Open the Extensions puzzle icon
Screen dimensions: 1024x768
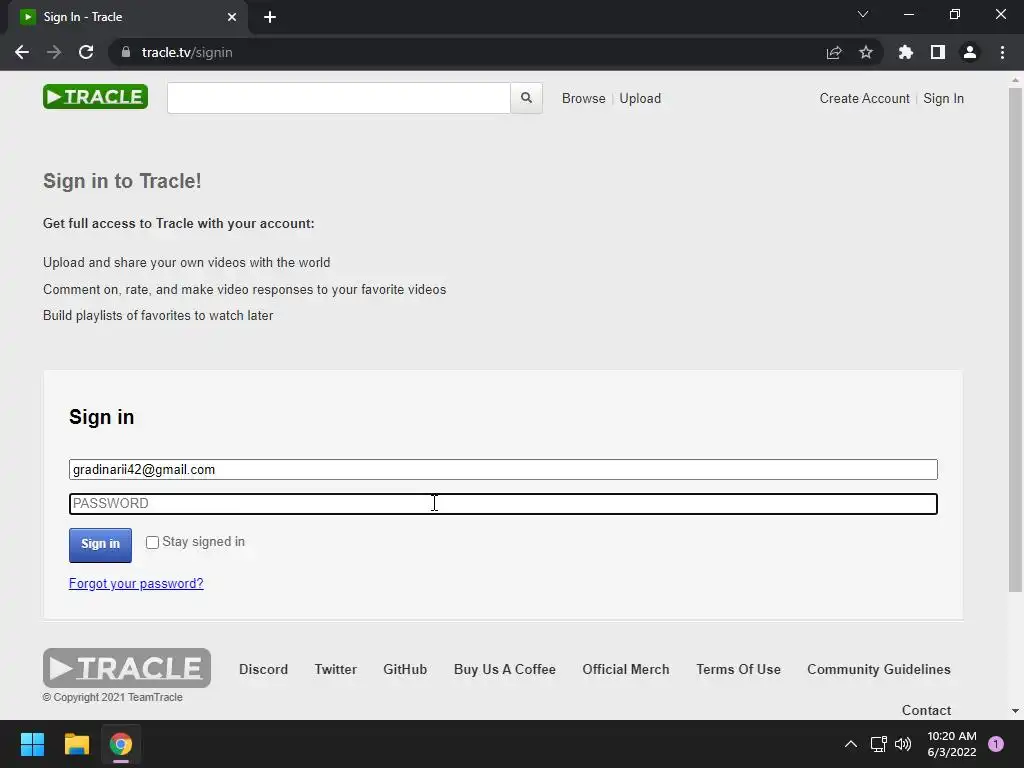(906, 52)
